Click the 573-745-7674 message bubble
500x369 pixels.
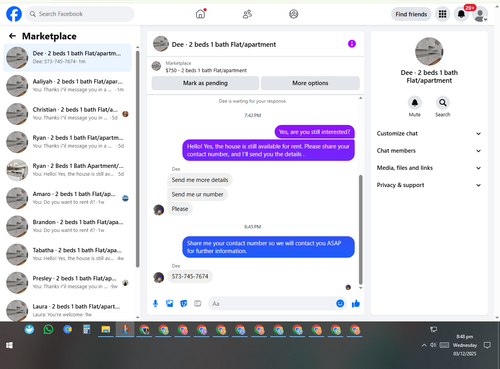(190, 276)
